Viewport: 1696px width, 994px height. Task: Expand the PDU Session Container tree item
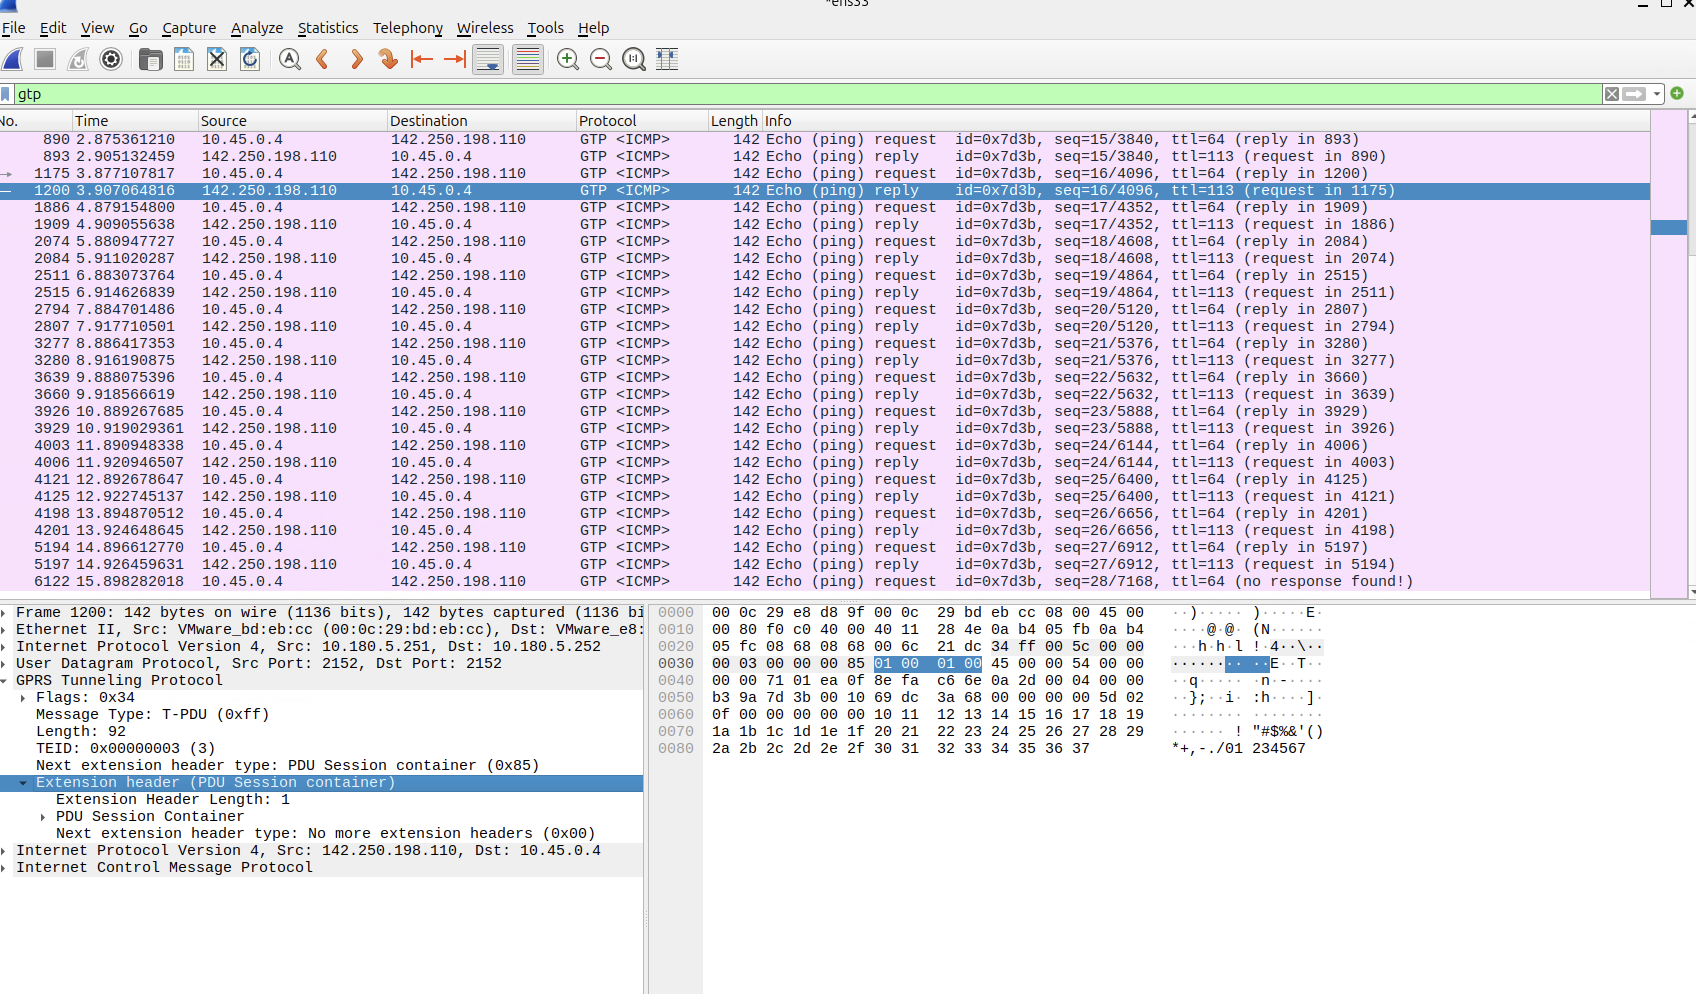43,817
